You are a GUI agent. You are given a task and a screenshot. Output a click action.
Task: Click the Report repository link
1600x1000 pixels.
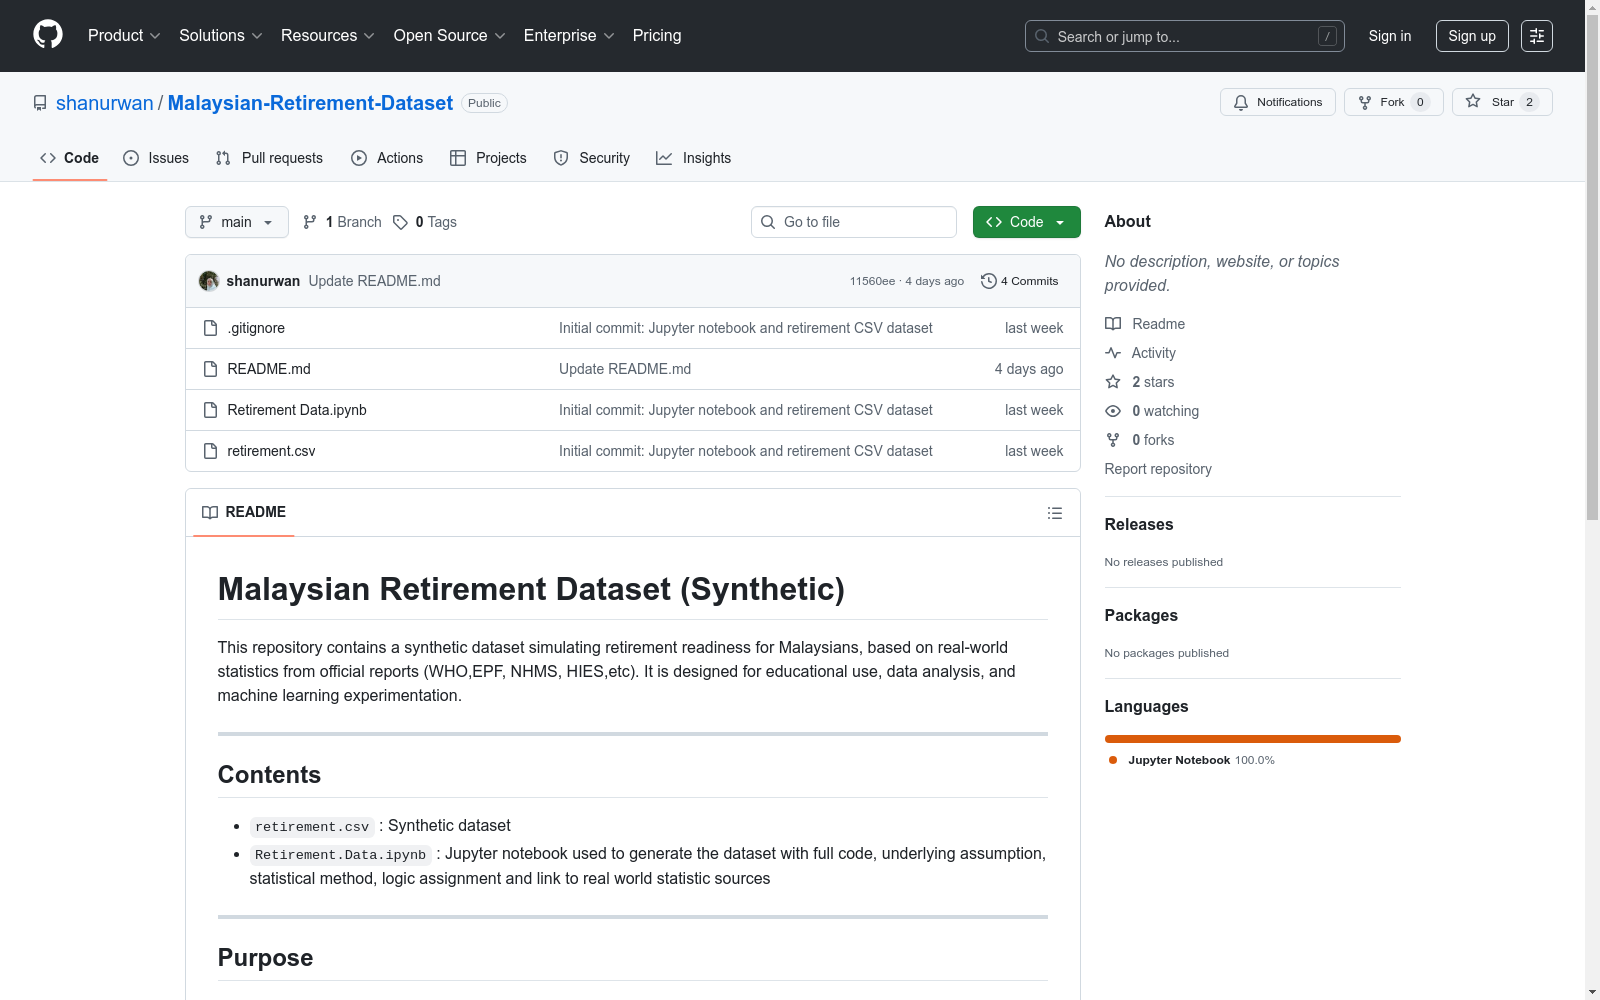coord(1158,469)
